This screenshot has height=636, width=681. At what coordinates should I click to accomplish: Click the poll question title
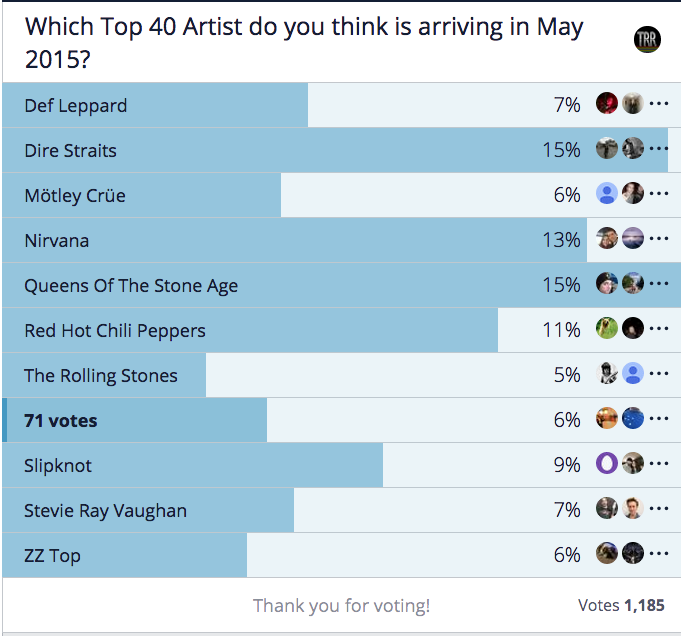304,43
